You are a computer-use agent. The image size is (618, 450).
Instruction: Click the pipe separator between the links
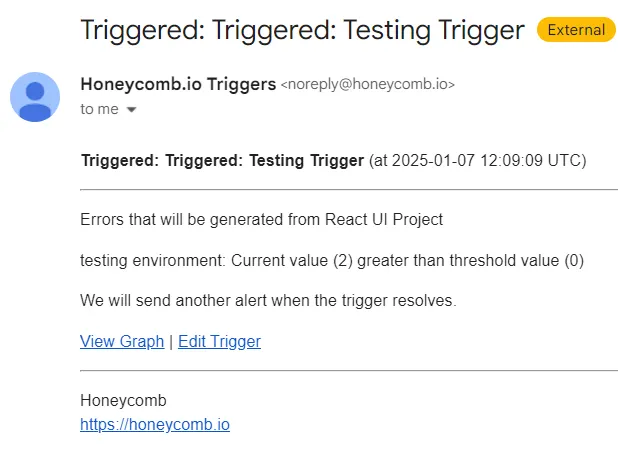click(171, 341)
